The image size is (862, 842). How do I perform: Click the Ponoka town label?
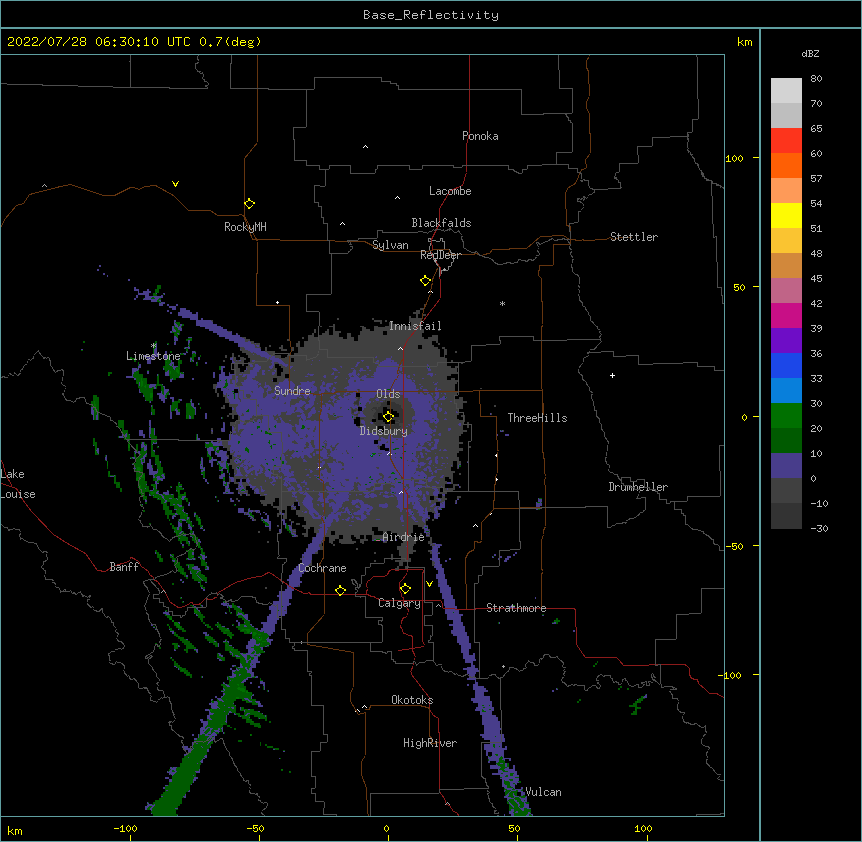point(480,136)
